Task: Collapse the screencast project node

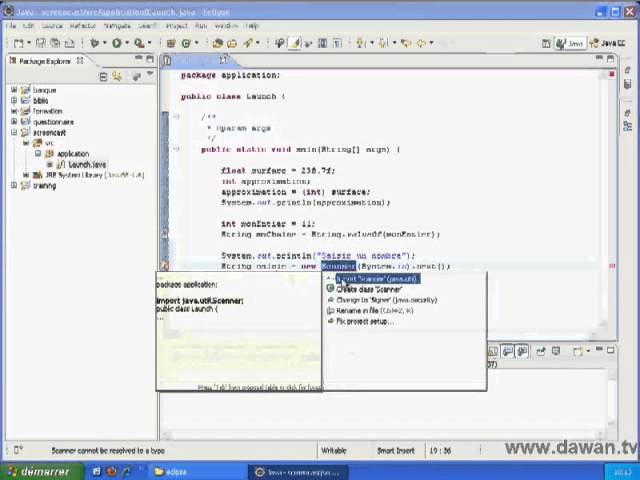Action: (14, 132)
